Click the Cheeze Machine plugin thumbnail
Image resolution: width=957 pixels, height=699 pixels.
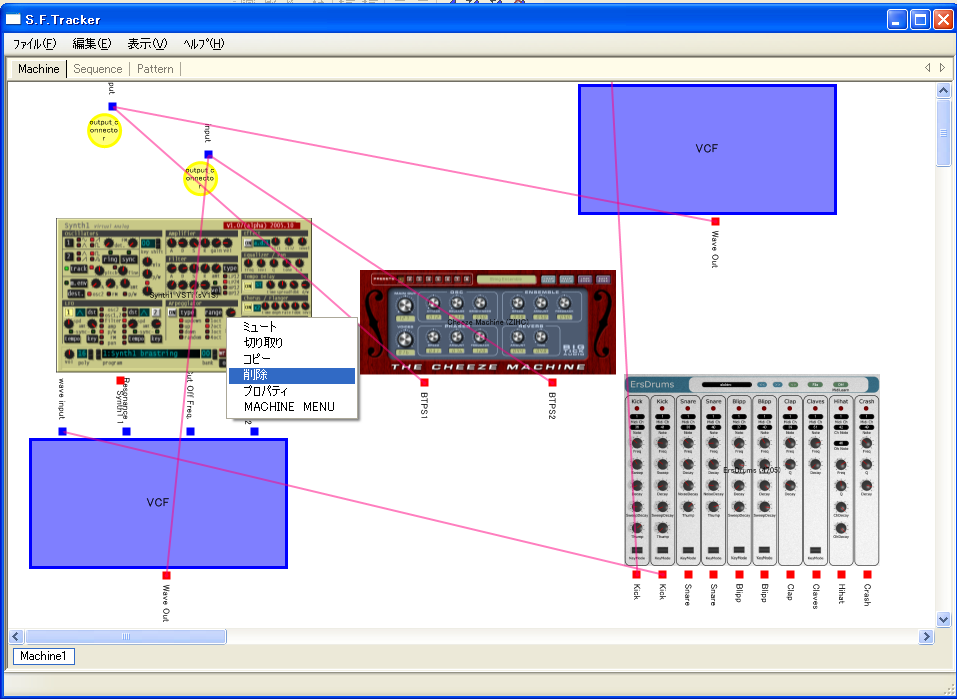click(x=488, y=321)
